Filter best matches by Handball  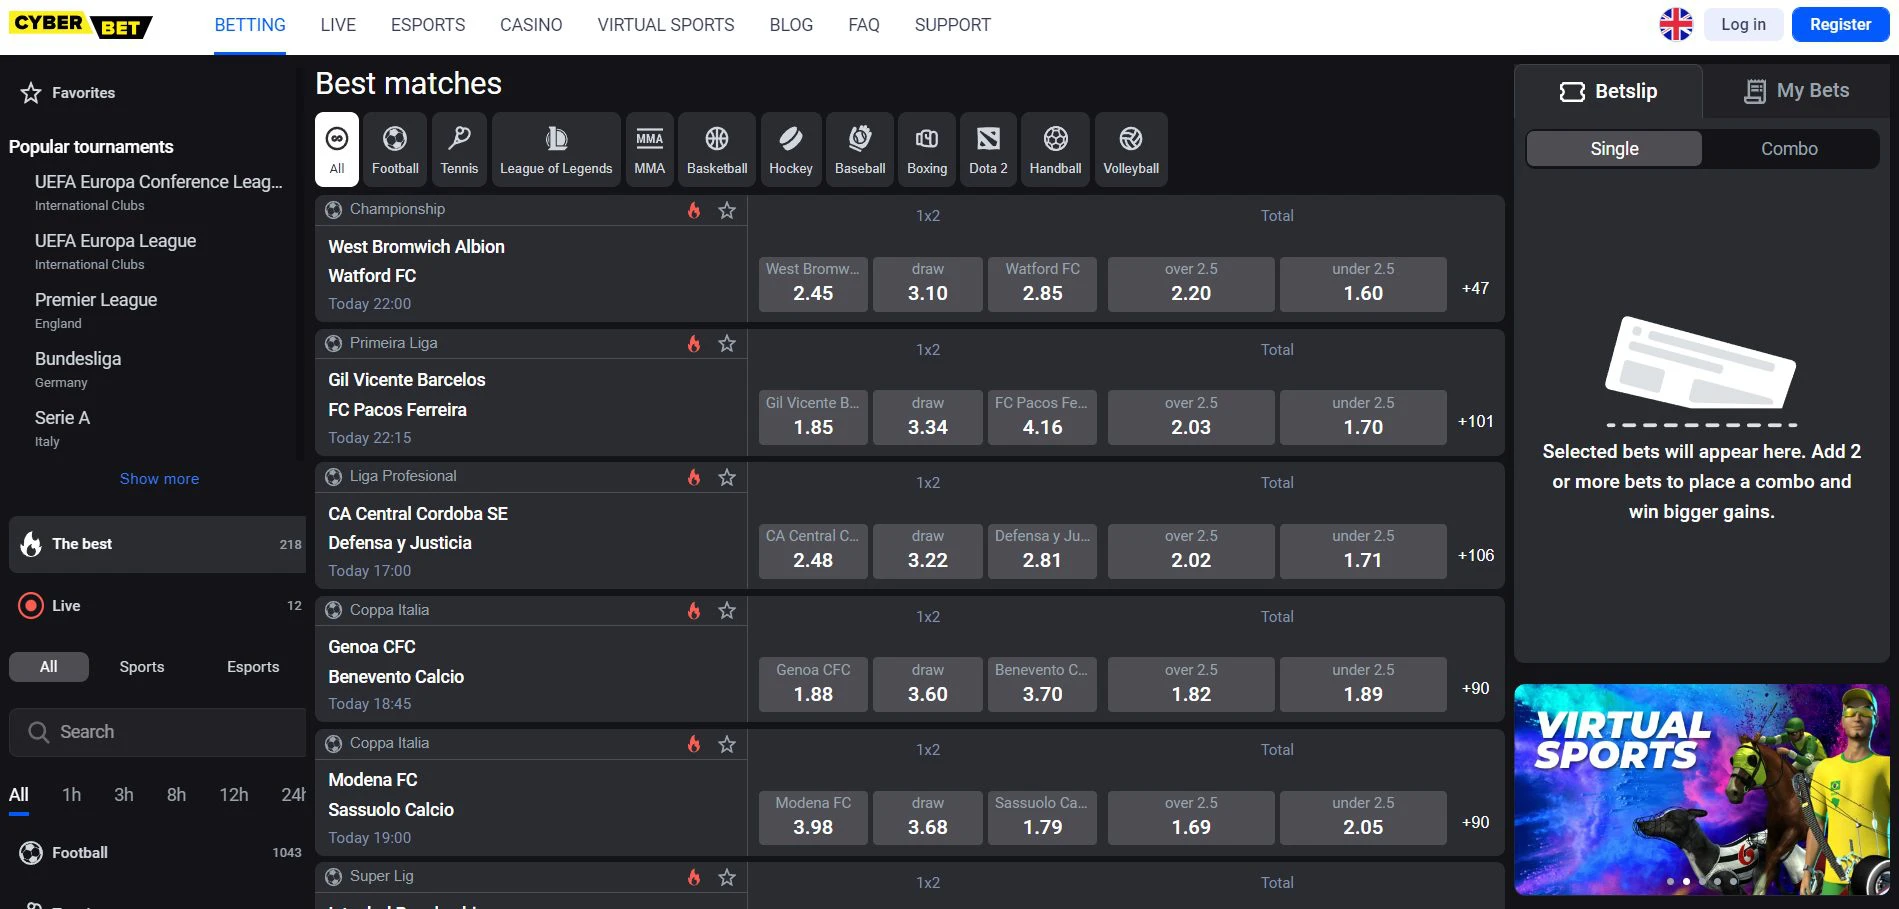1055,149
